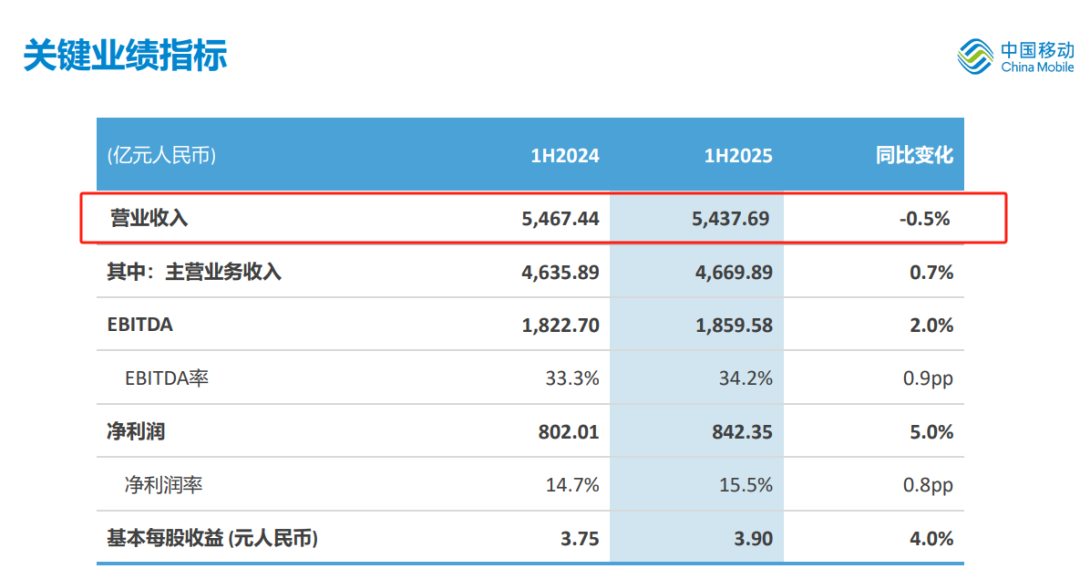Select the 基本每股收益 (元人民币) row label
The width and height of the screenshot is (1080, 569).
(x=212, y=539)
